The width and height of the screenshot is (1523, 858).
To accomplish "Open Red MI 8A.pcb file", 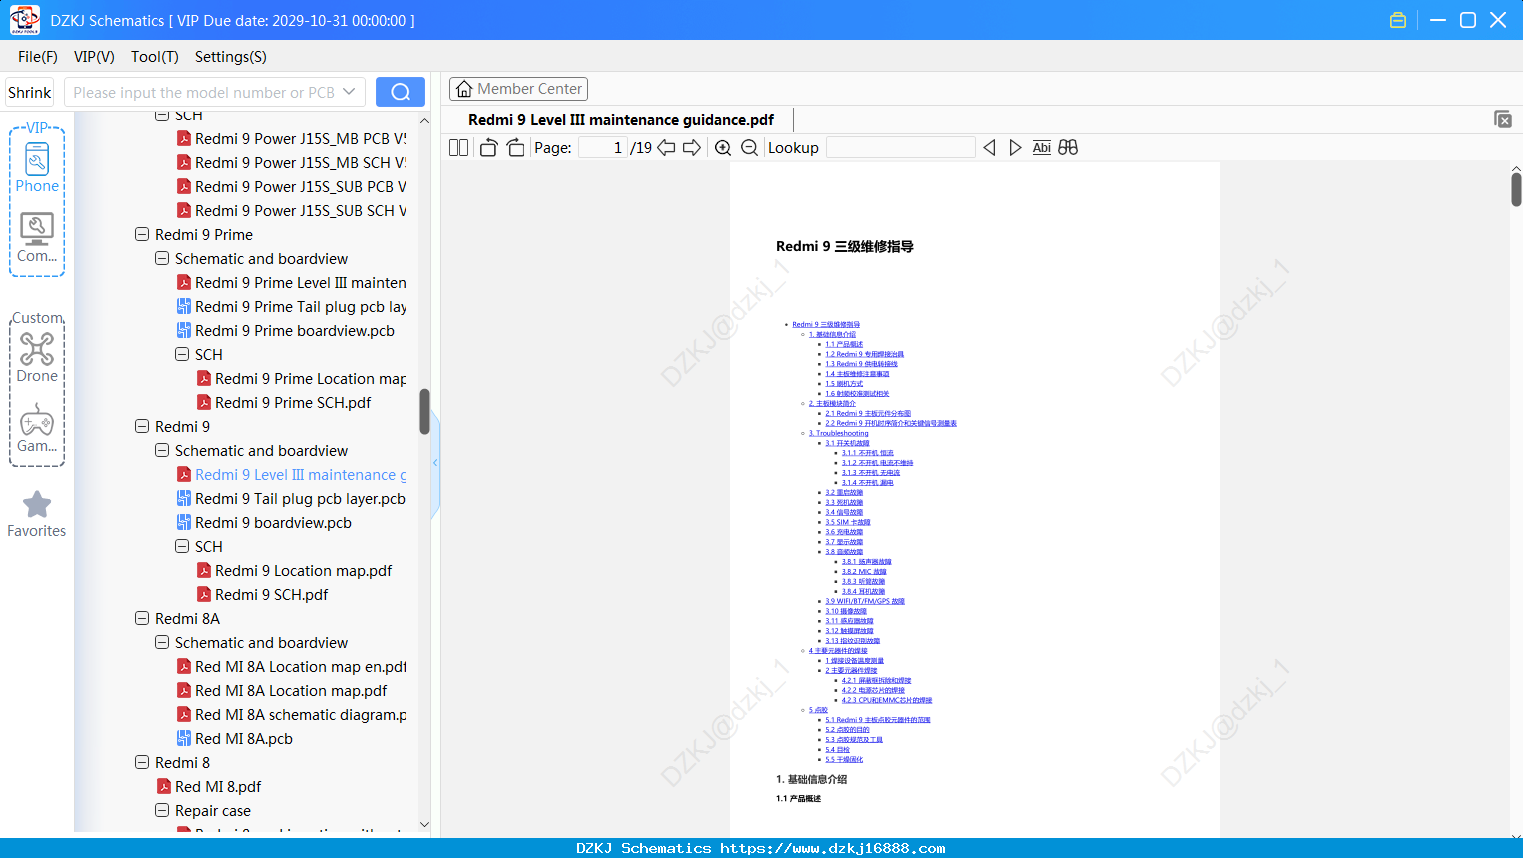I will 244,738.
